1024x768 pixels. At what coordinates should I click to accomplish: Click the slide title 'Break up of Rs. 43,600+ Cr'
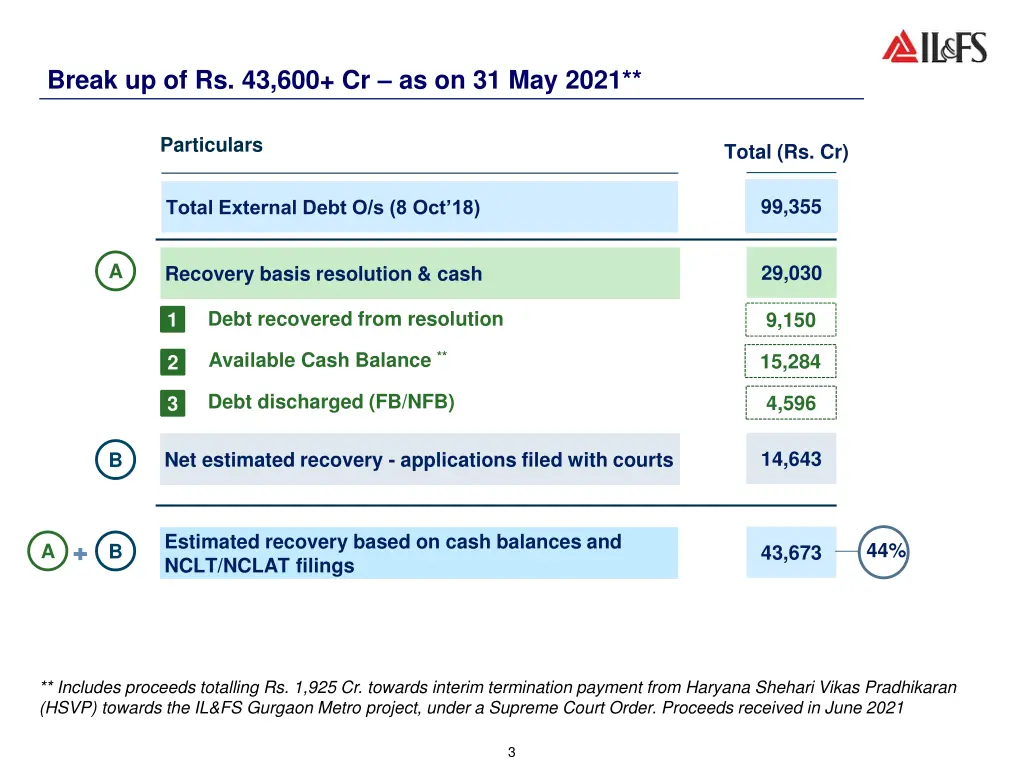344,80
